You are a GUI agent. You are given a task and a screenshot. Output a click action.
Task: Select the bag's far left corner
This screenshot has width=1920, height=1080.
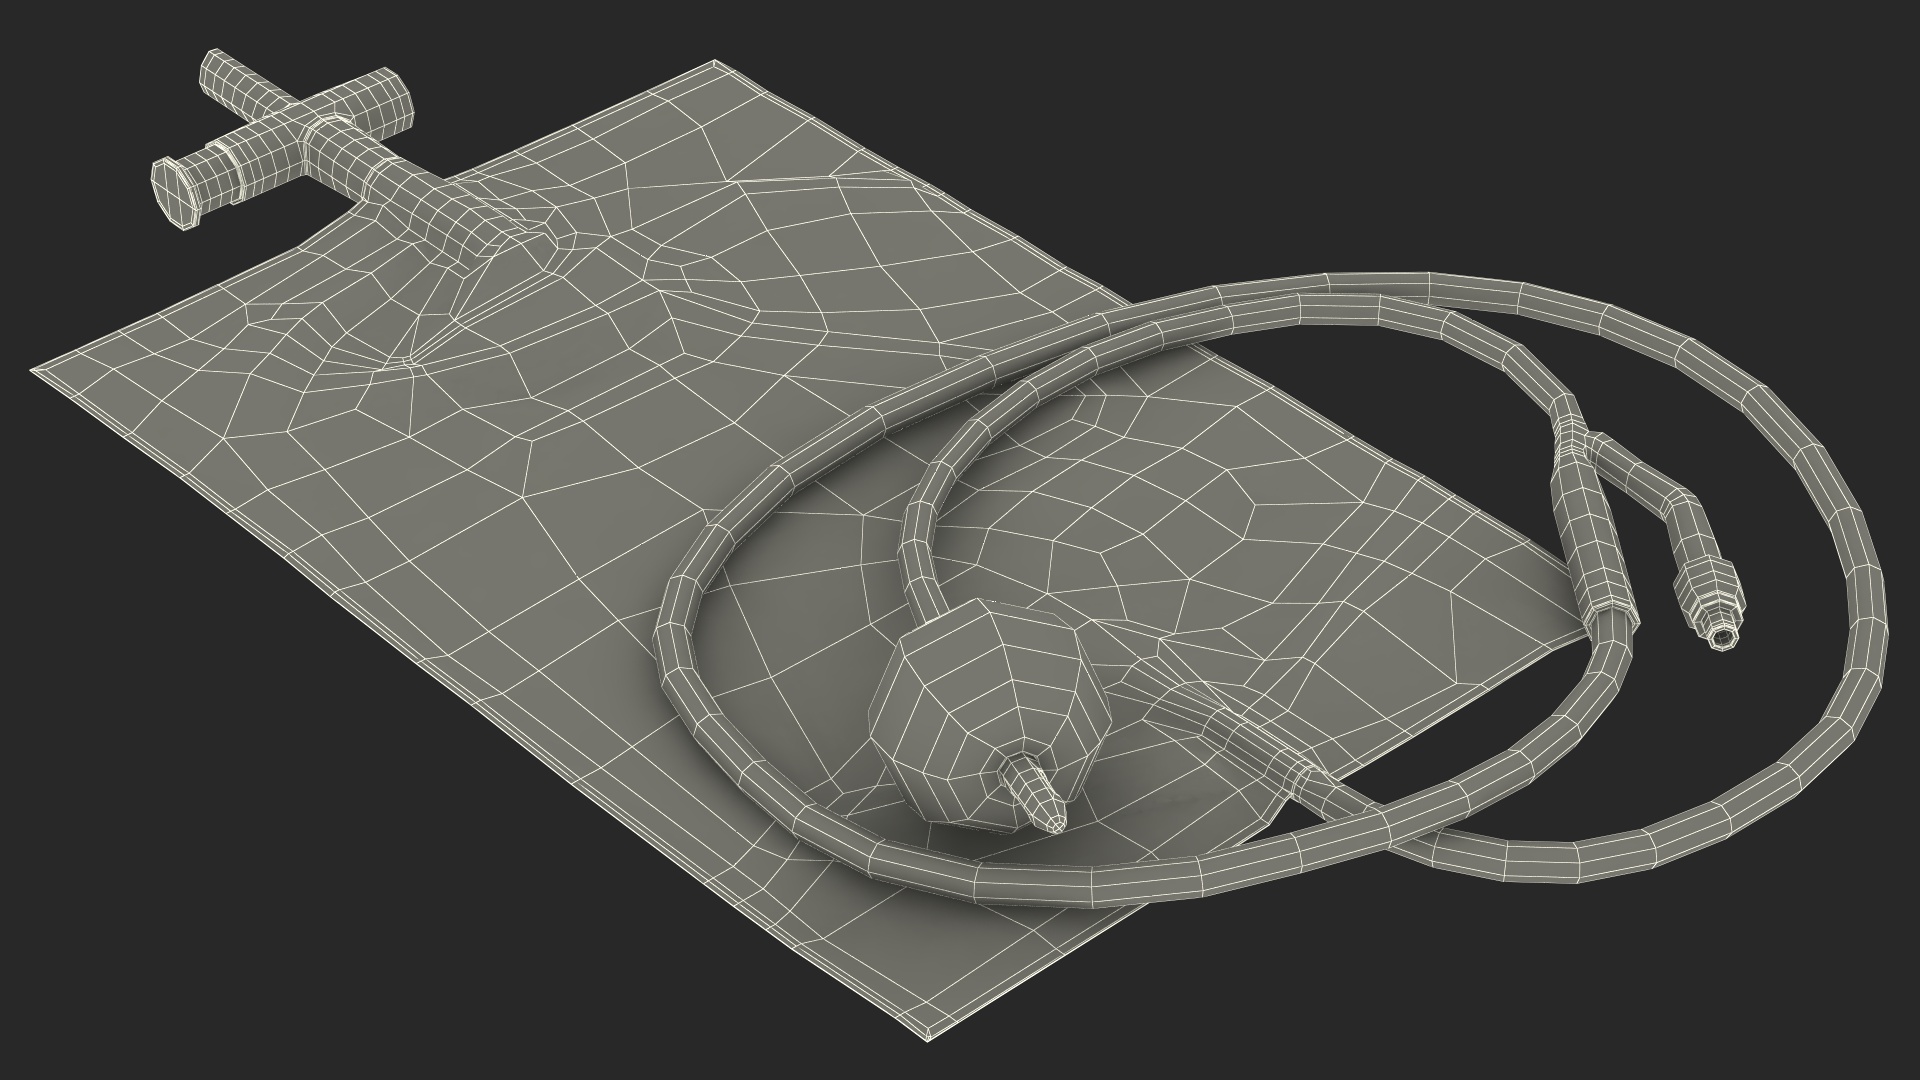(40, 372)
